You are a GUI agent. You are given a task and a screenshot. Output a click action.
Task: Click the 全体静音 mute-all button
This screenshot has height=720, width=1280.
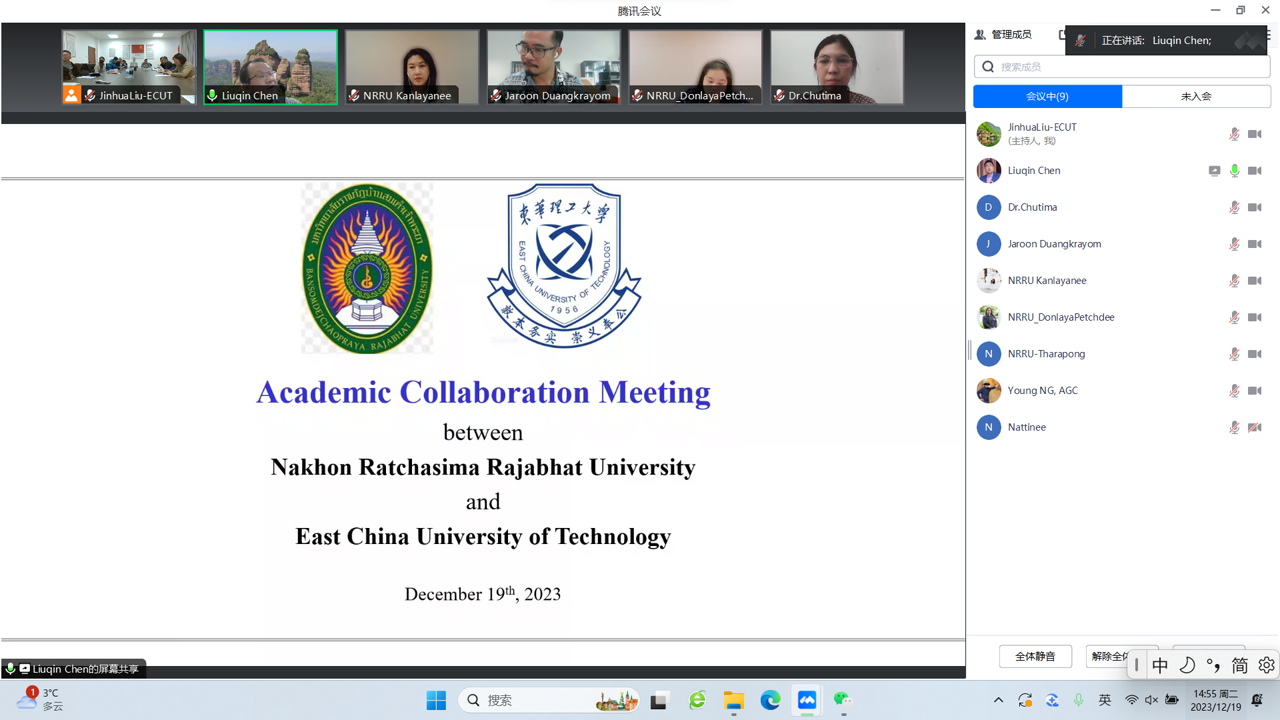pyautogui.click(x=1035, y=656)
